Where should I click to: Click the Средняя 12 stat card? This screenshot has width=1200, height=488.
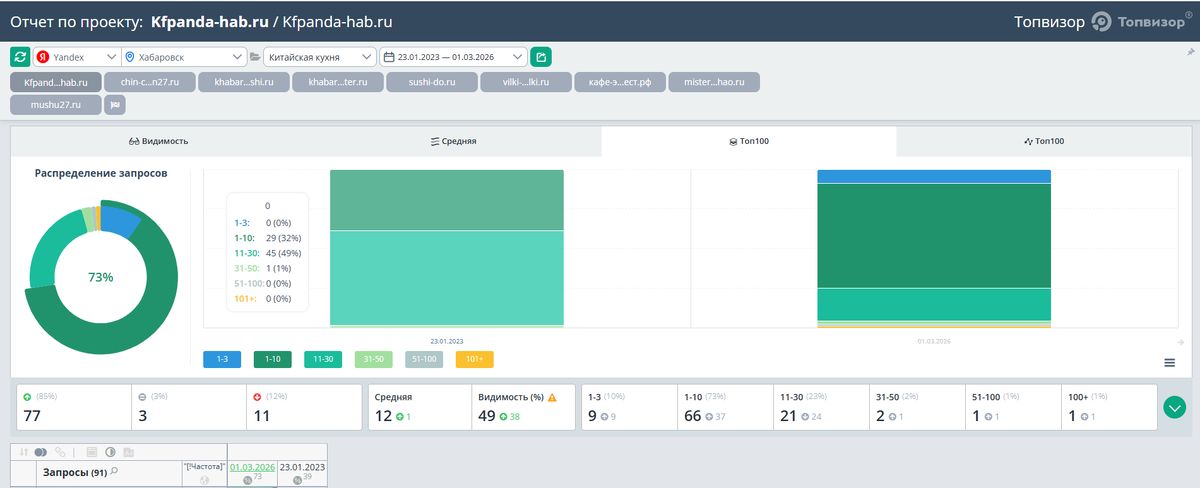point(419,407)
